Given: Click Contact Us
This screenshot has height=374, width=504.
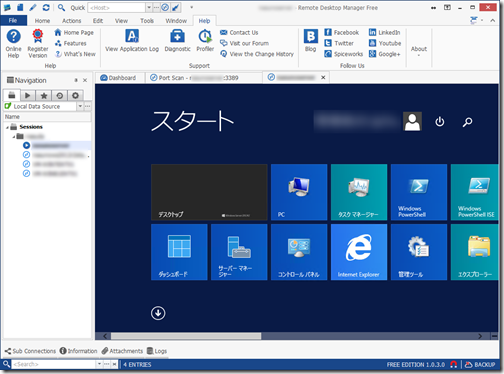Looking at the screenshot, I should click(x=239, y=32).
